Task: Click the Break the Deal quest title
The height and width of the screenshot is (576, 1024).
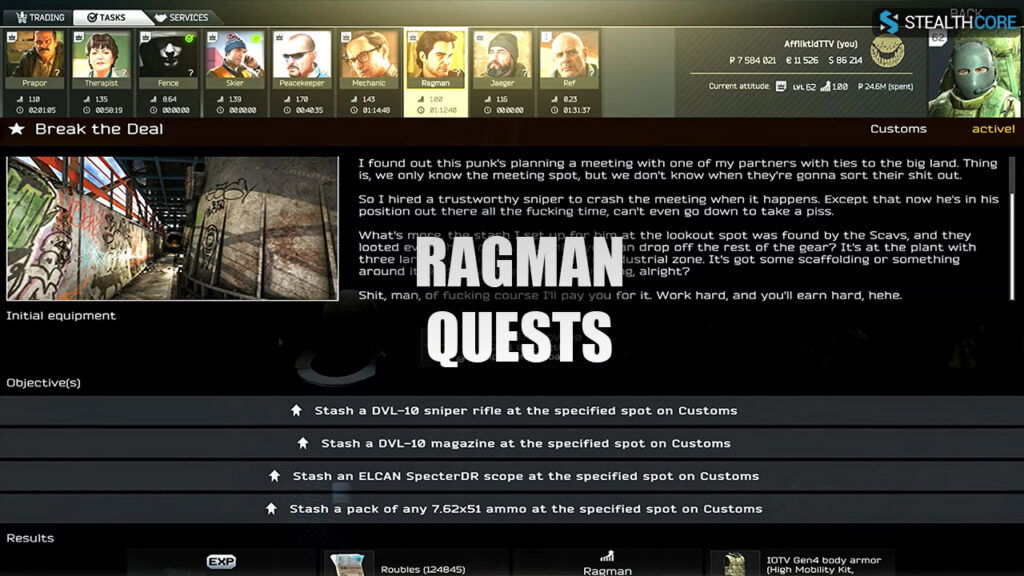Action: (99, 129)
